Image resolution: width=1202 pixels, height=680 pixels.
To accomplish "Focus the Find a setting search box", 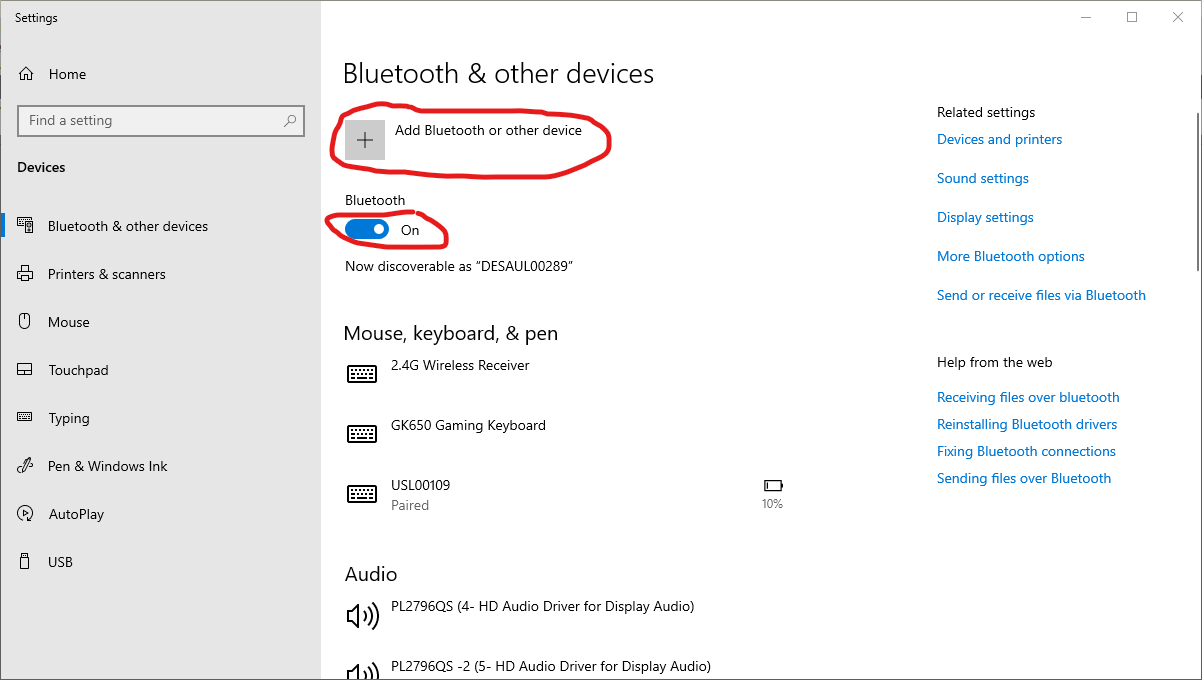I will (x=150, y=121).
